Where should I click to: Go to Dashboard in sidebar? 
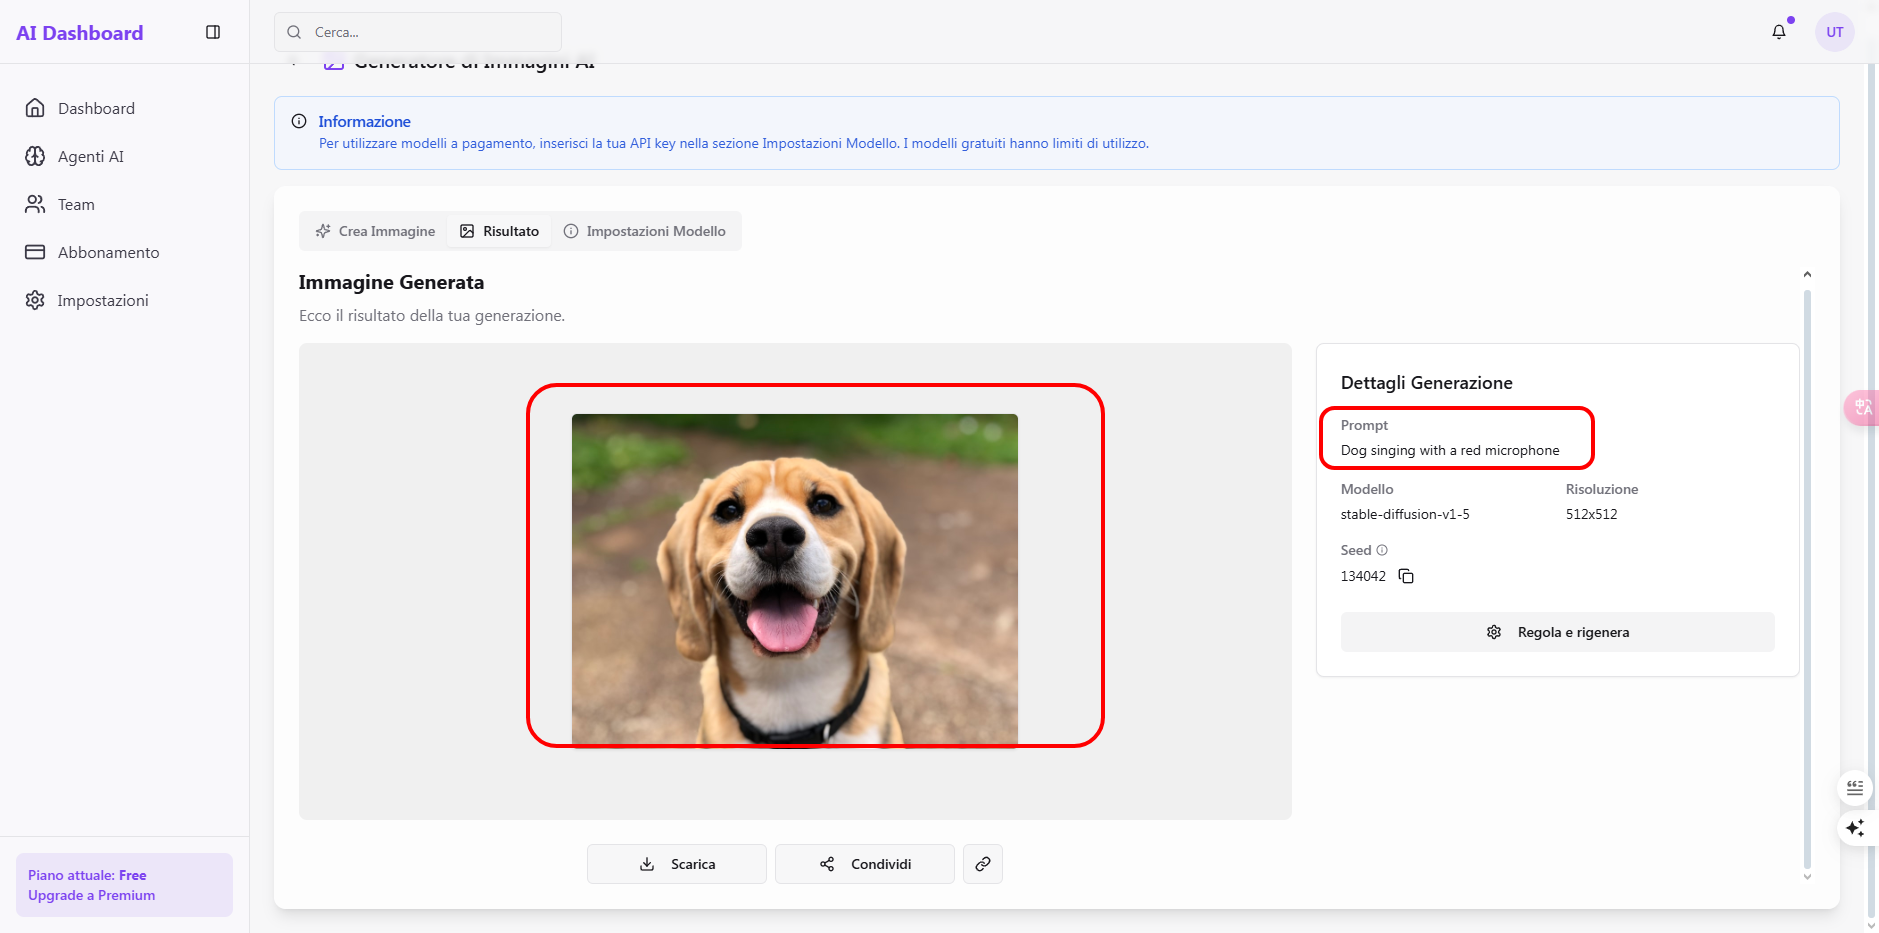tap(96, 108)
